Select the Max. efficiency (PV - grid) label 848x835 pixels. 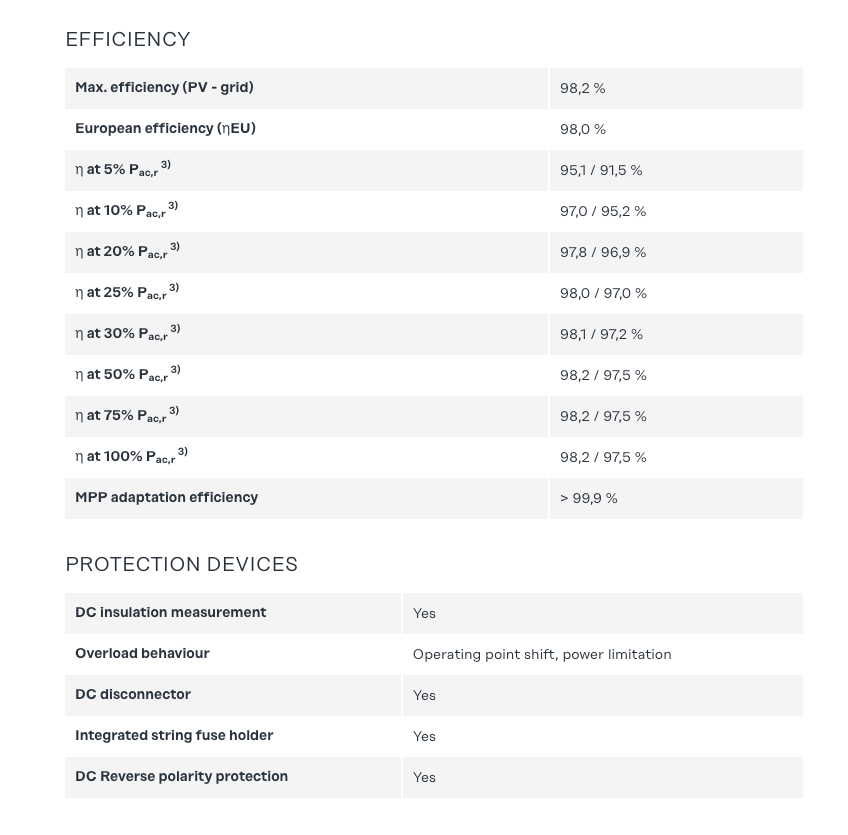[164, 88]
